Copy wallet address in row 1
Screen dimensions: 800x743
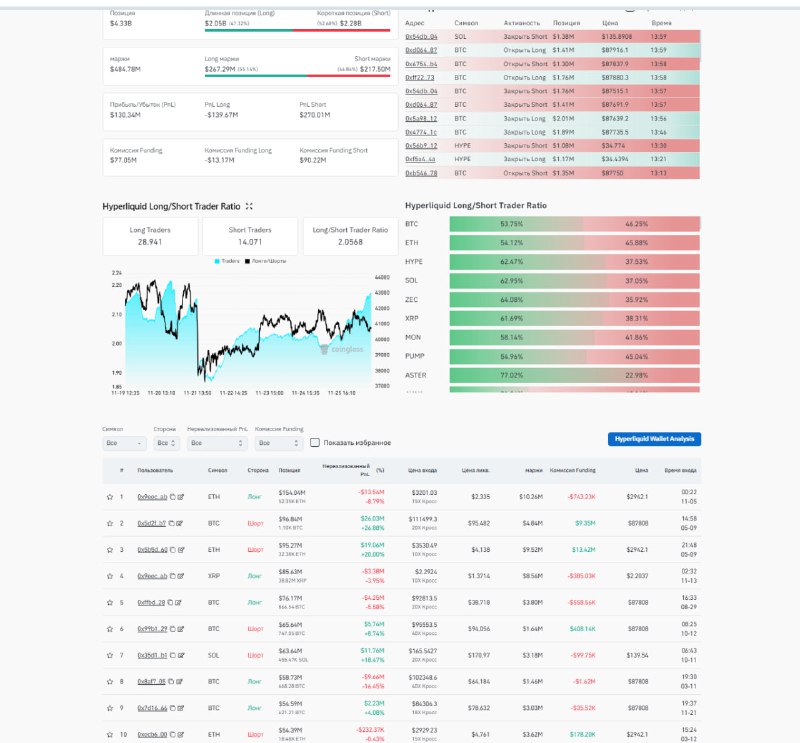[x=172, y=496]
